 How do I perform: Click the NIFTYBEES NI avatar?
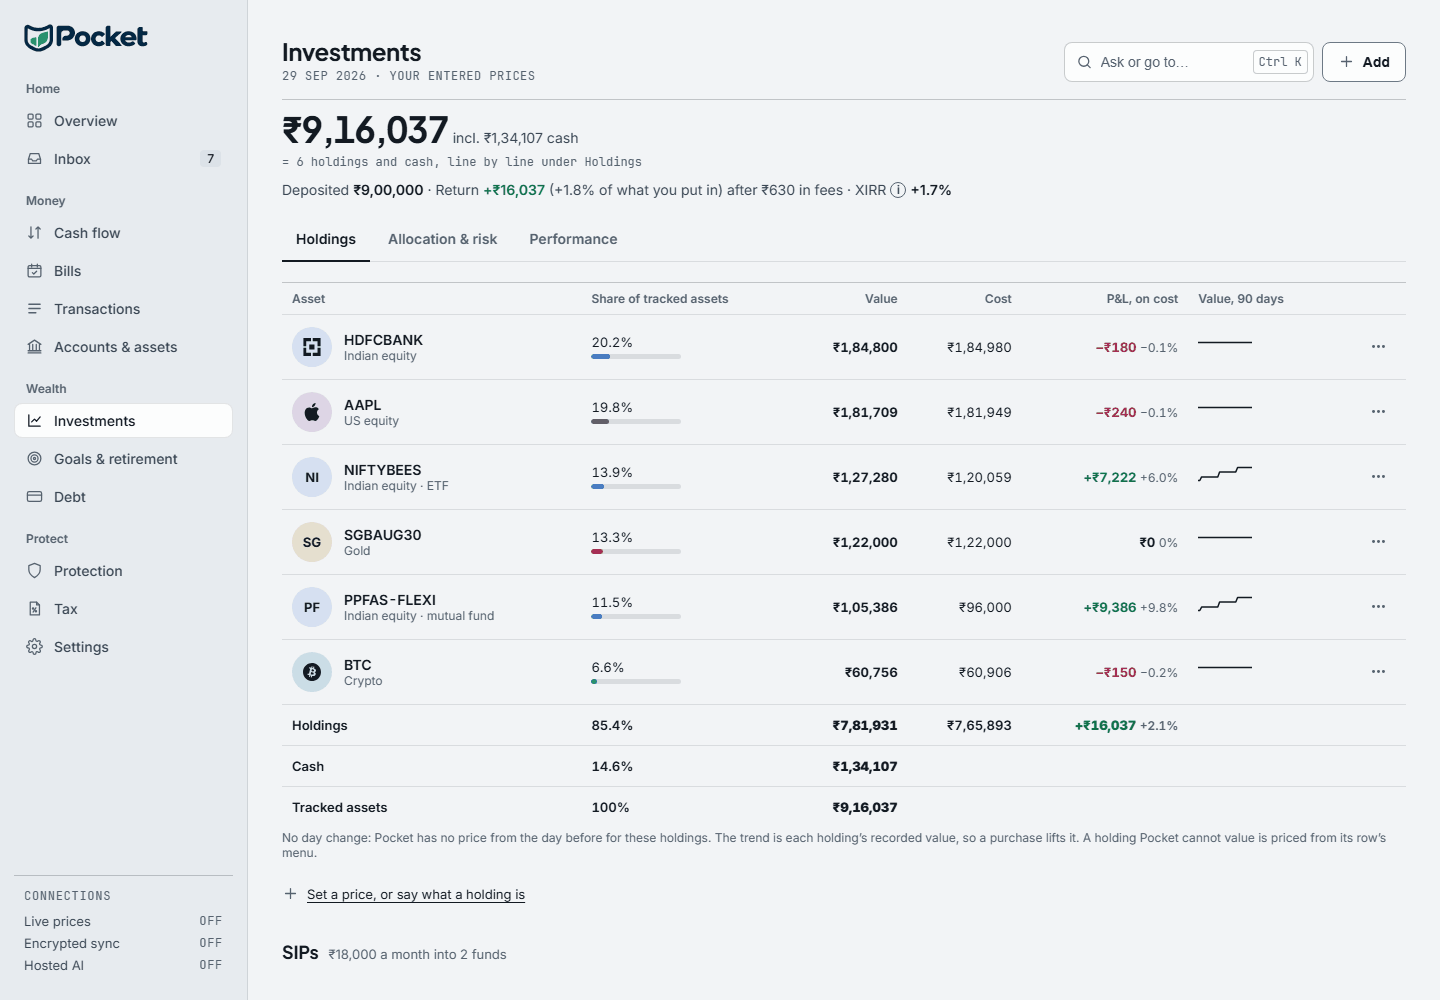(312, 477)
